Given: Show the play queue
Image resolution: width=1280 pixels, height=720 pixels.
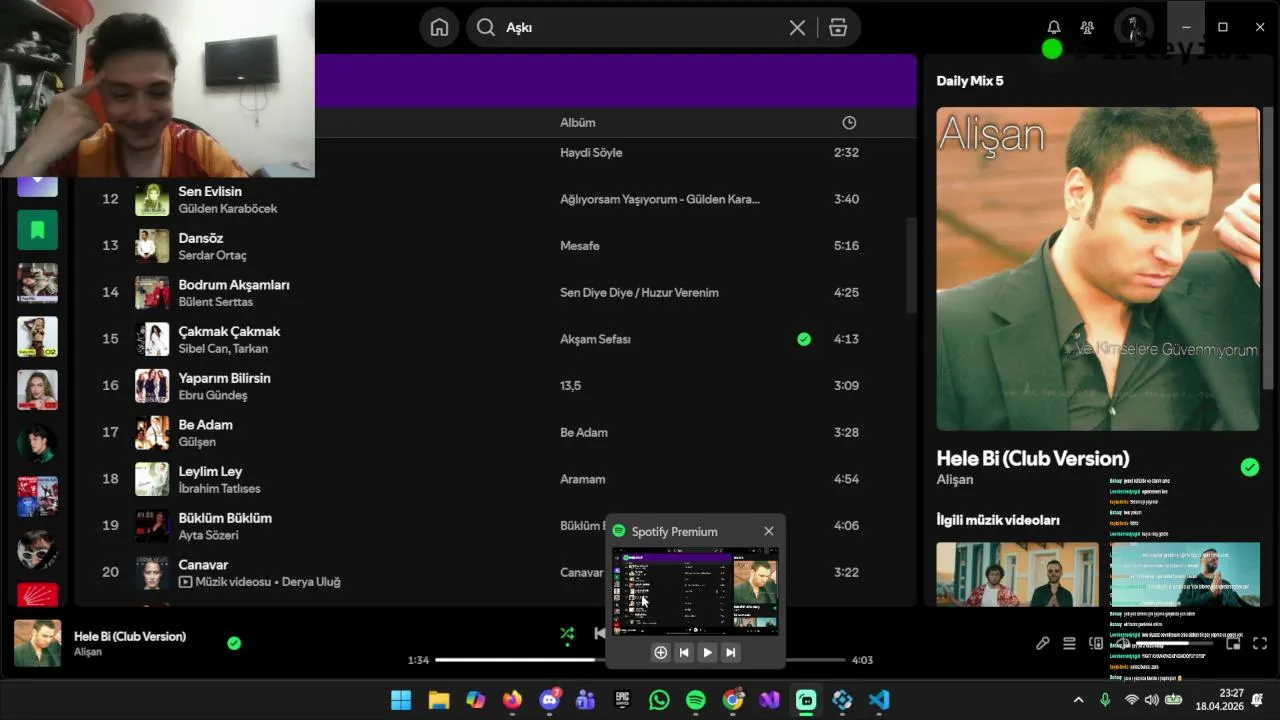Looking at the screenshot, I should click(x=1069, y=643).
